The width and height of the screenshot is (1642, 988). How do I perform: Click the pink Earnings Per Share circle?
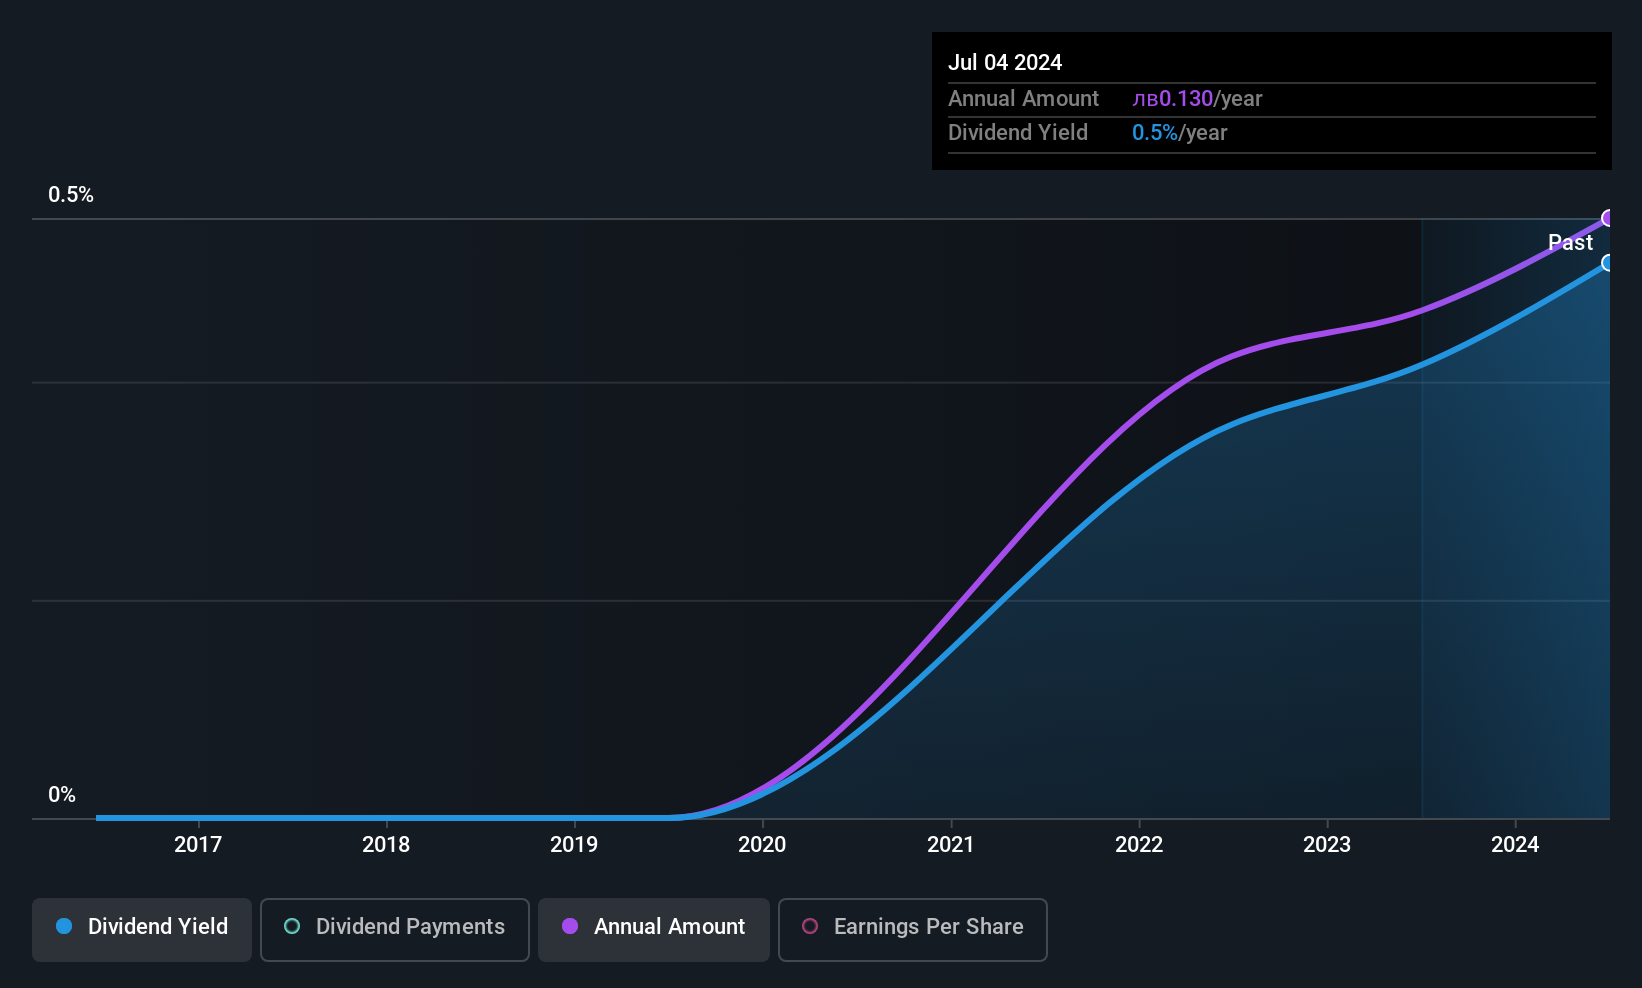pos(810,926)
